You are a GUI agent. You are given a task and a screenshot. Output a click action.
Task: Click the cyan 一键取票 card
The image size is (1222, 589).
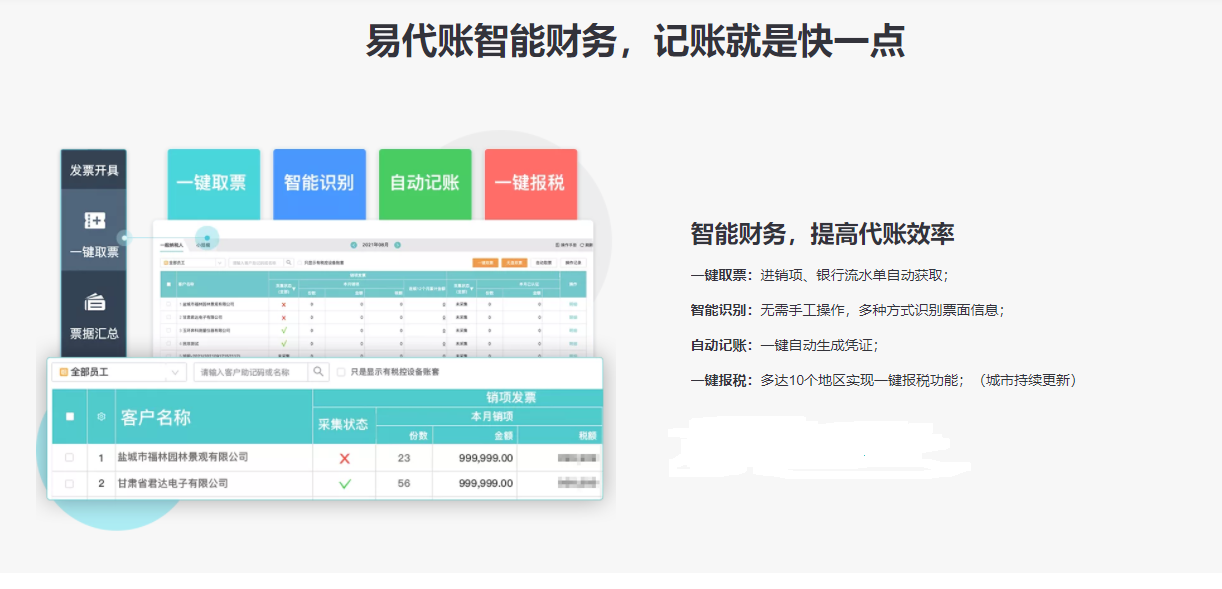pos(213,184)
